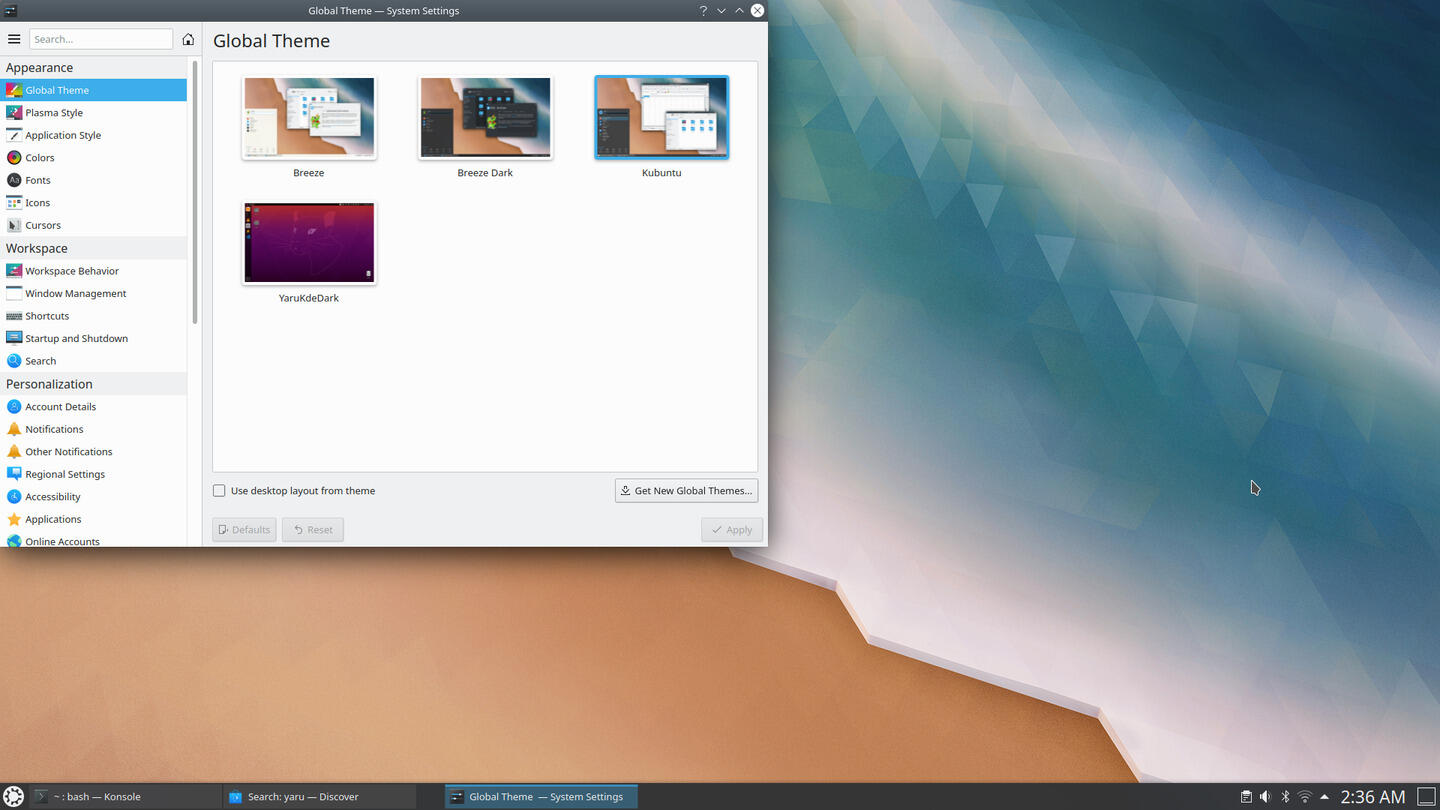Click the home icon beside search
Screen dimensions: 1440x810
coord(188,39)
